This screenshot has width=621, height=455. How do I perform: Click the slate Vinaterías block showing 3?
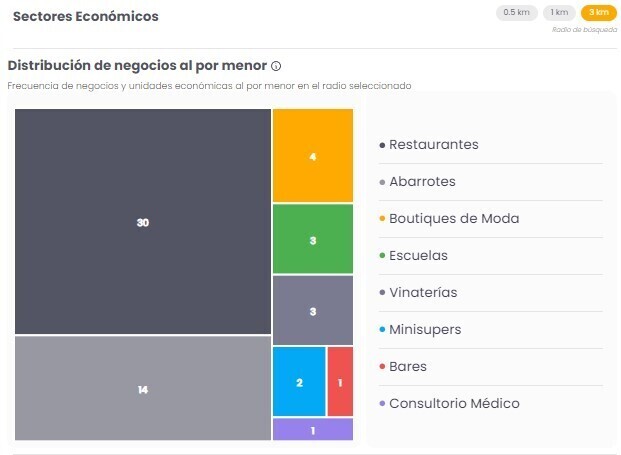[313, 311]
